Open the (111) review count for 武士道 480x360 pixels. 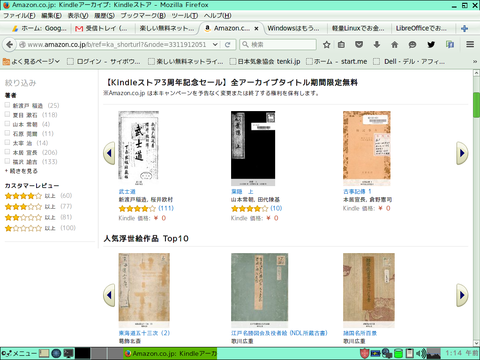(166, 208)
